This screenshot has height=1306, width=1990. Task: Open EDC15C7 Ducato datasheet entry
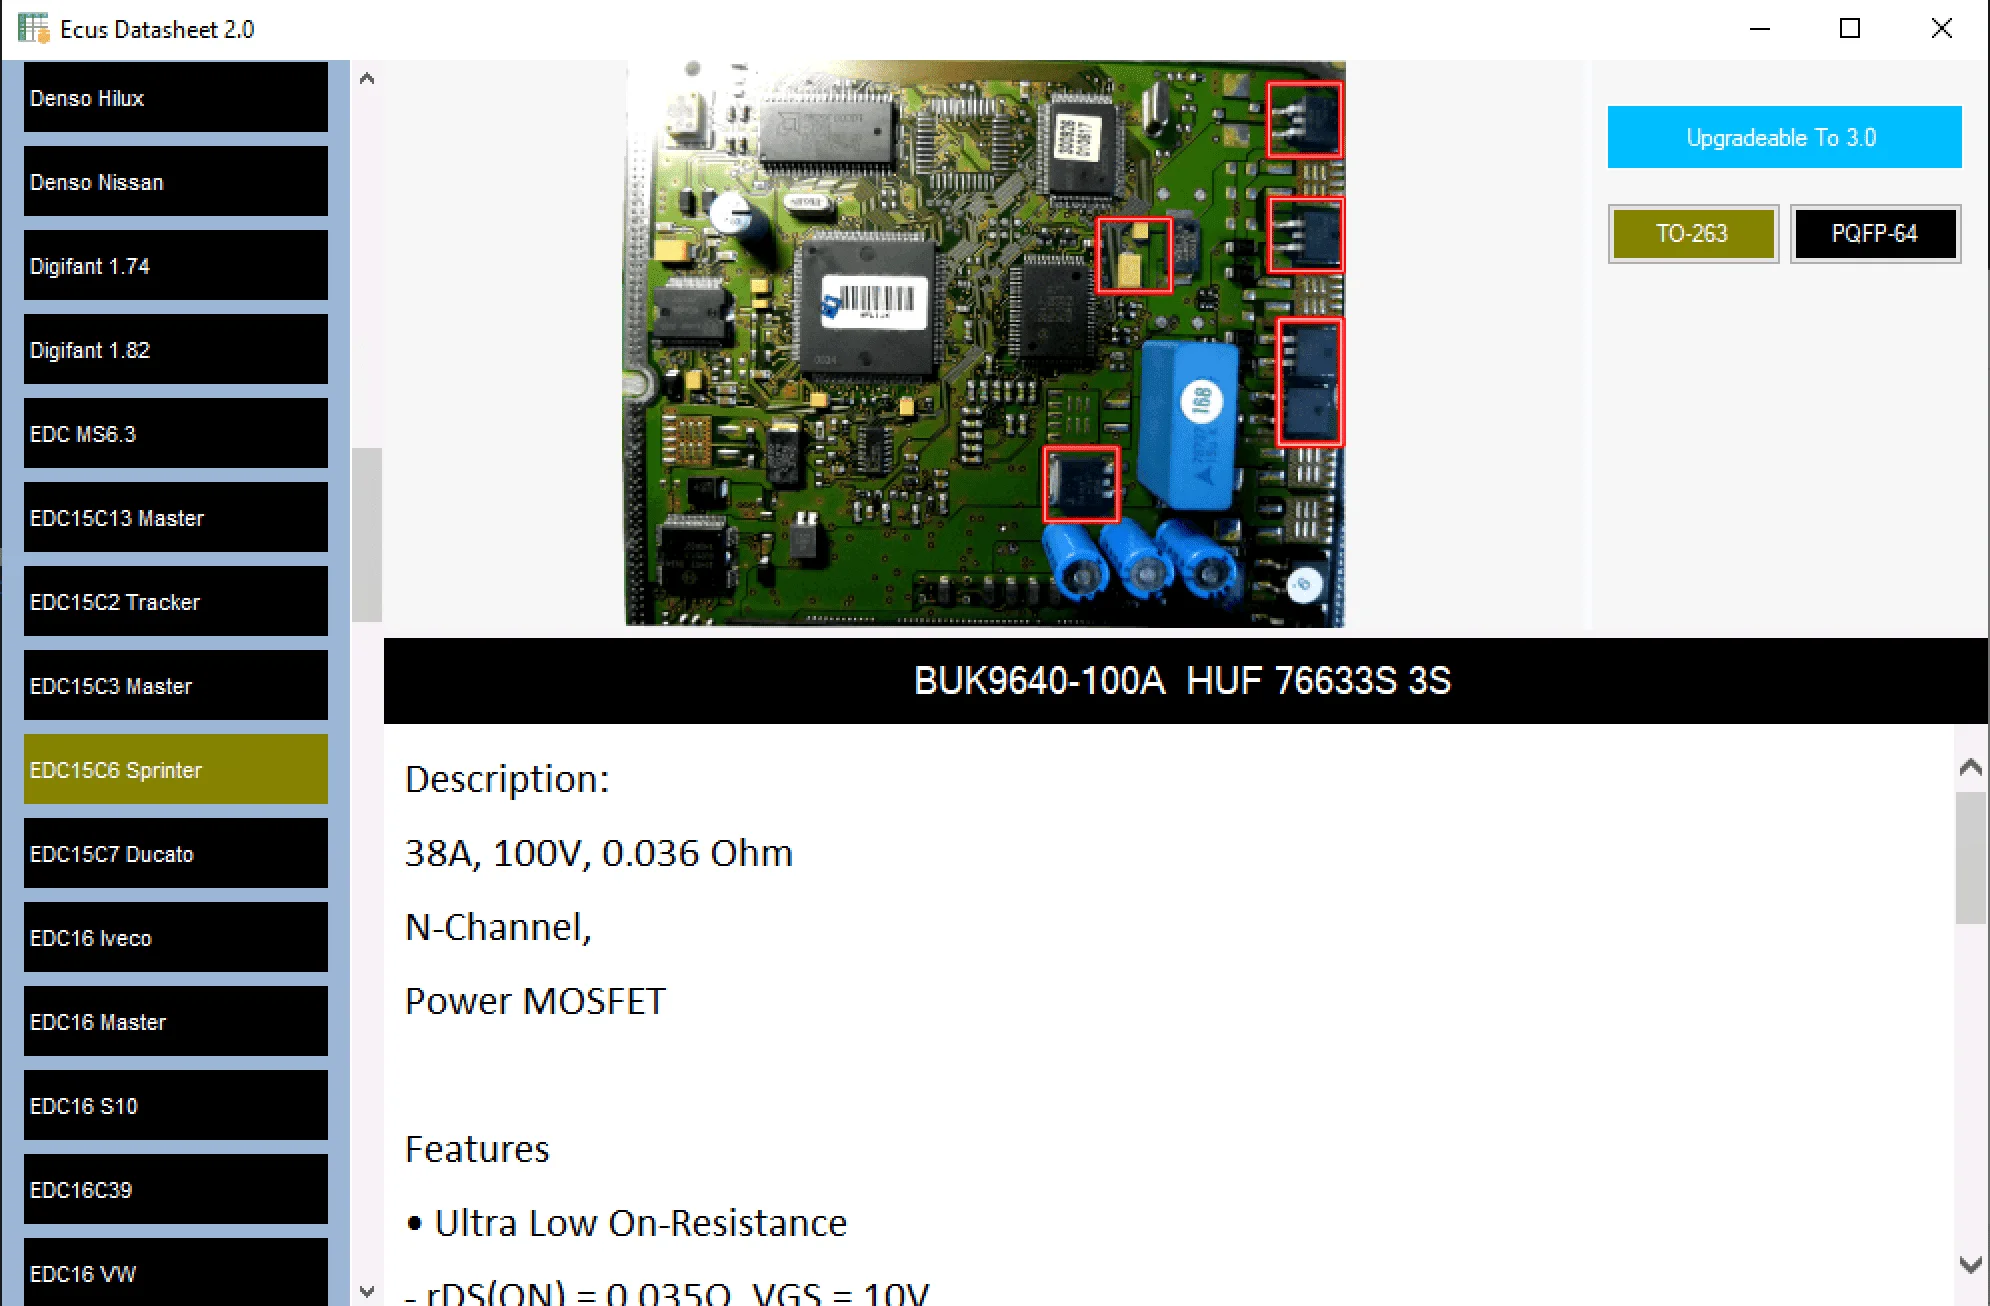175,854
